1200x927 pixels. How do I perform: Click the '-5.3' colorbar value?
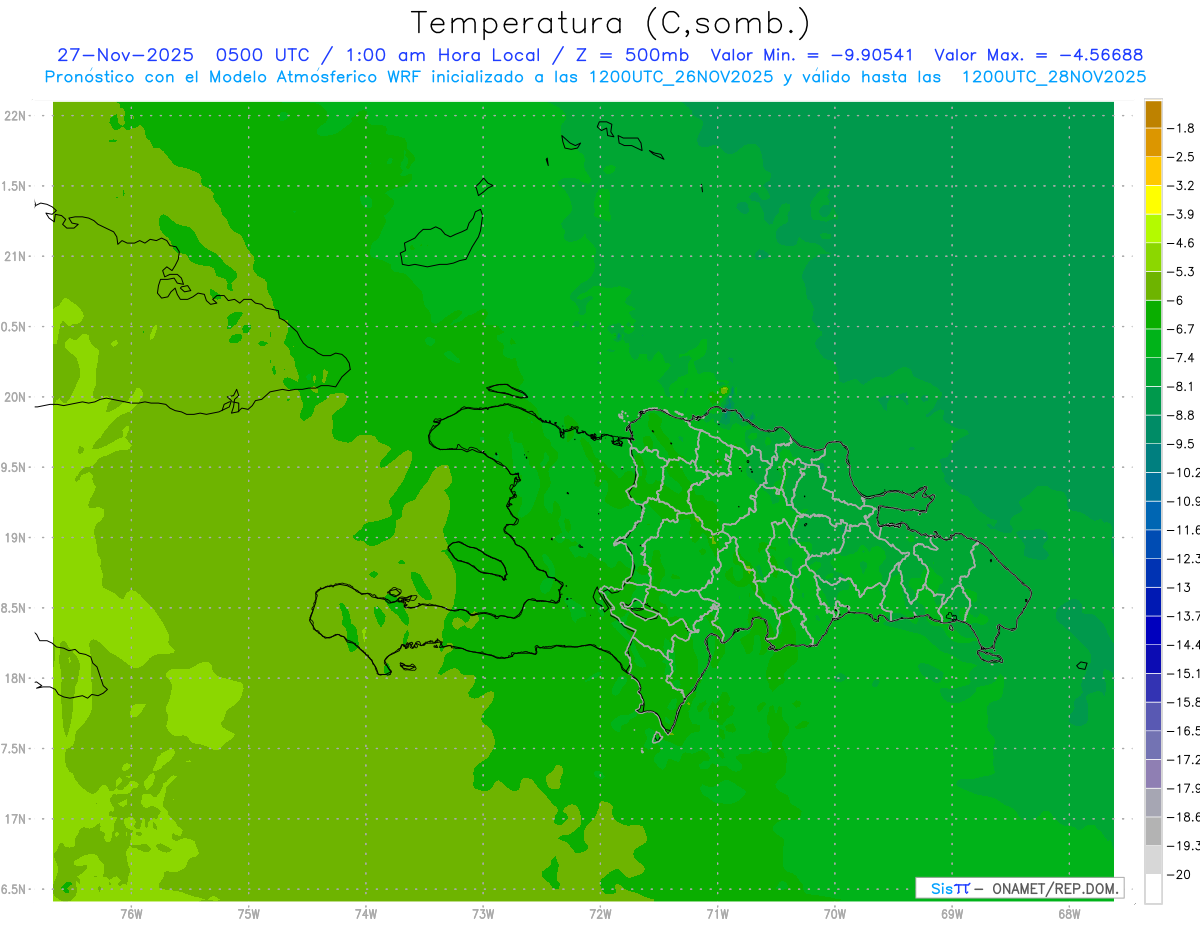click(1180, 272)
